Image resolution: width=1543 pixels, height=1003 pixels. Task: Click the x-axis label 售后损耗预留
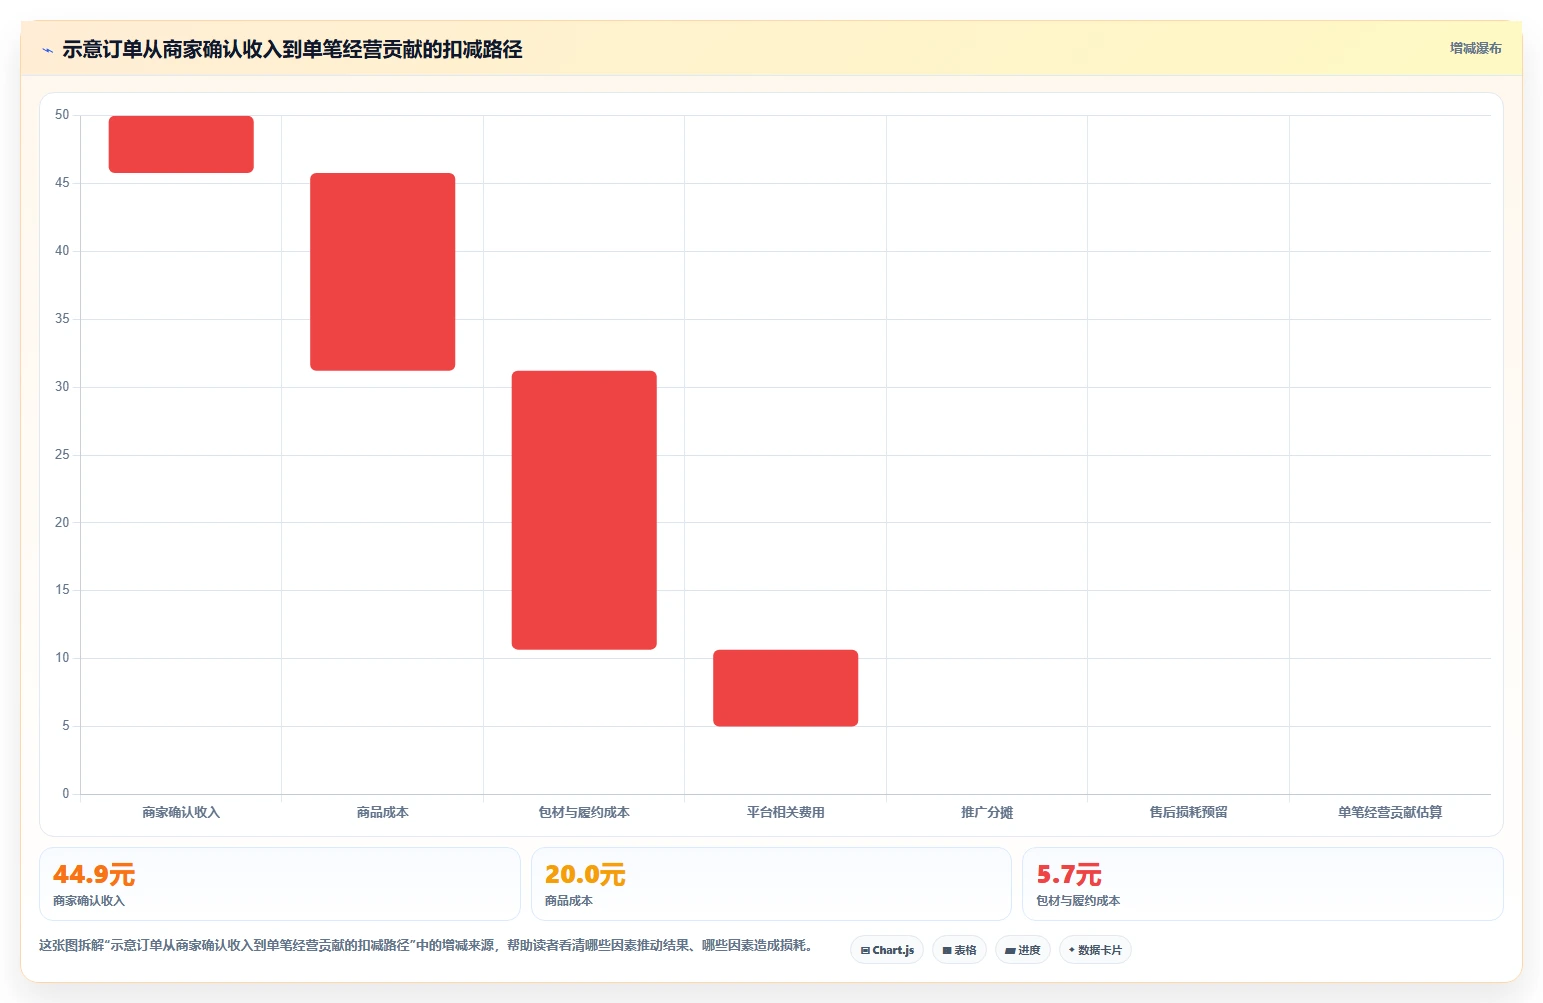tap(1188, 812)
